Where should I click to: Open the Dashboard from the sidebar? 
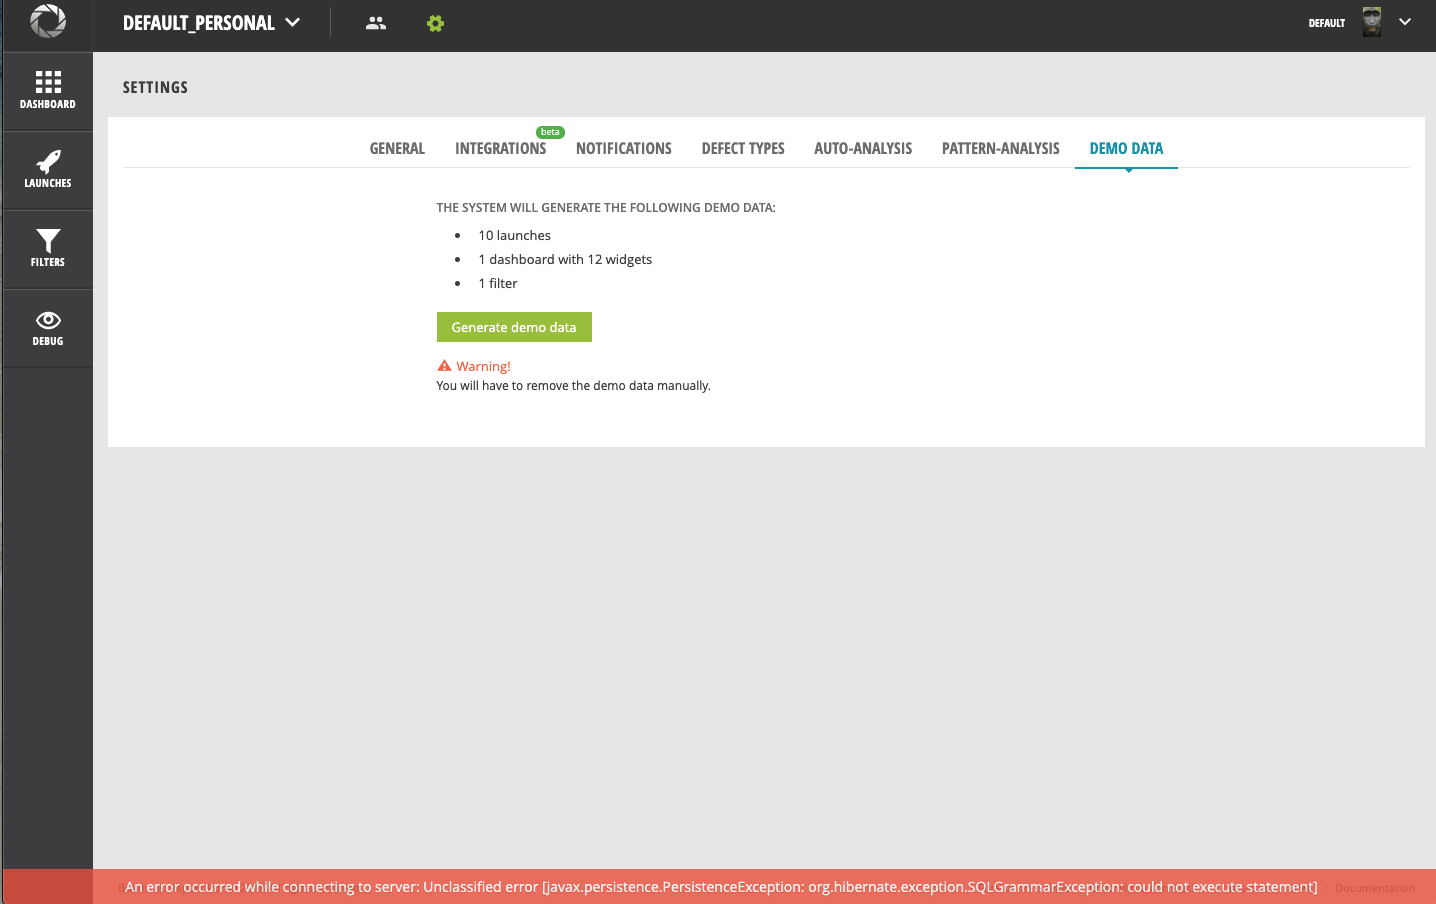pyautogui.click(x=47, y=90)
